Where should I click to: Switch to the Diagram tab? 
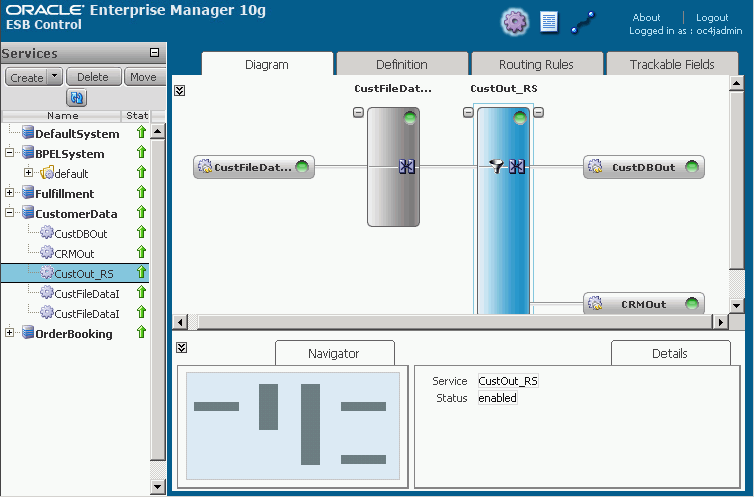pyautogui.click(x=267, y=64)
